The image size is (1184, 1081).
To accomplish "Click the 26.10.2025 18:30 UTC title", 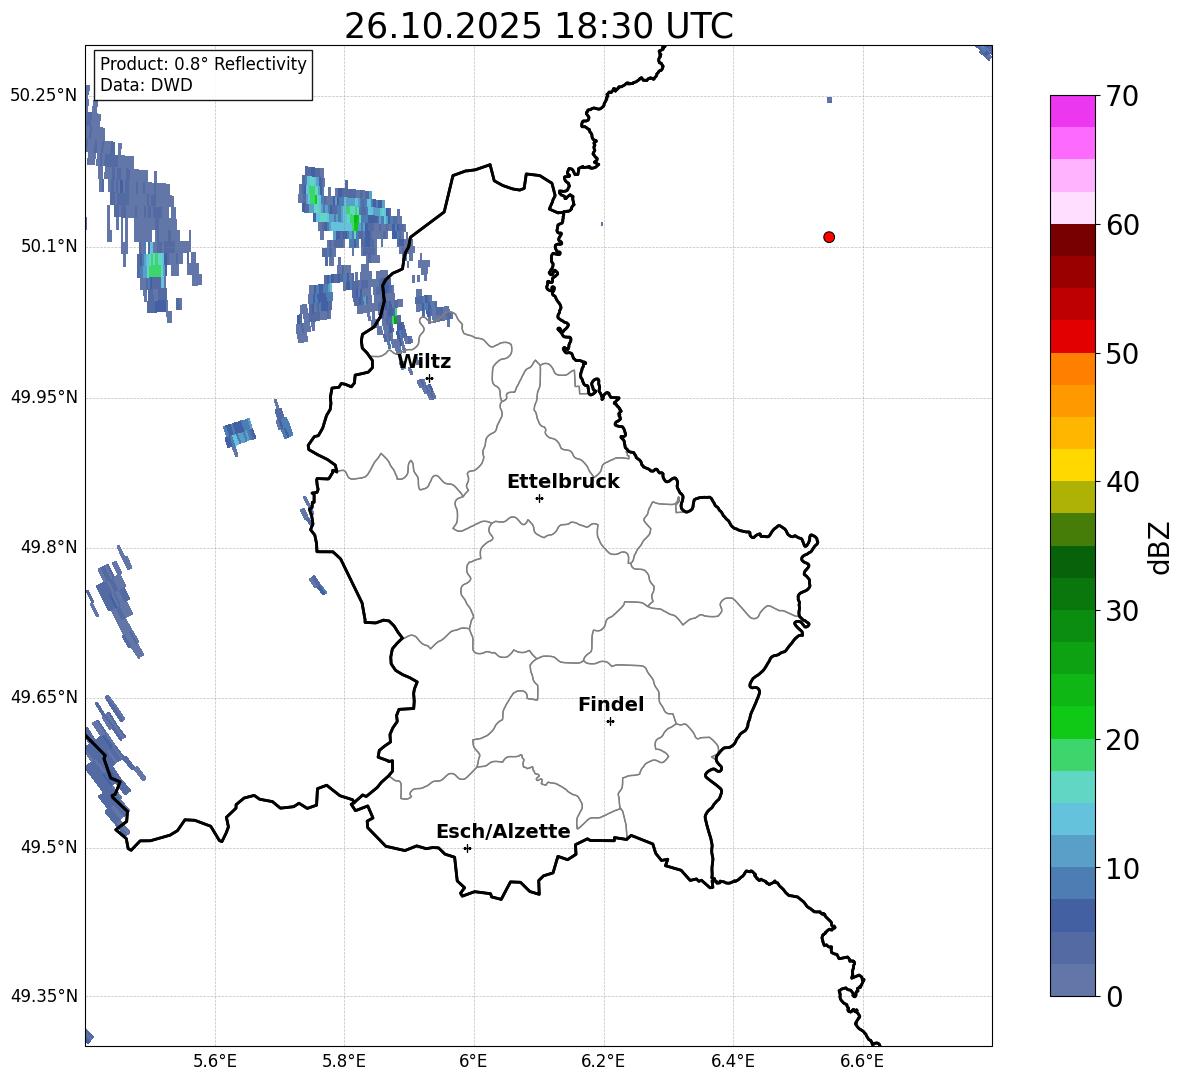I will (538, 26).
